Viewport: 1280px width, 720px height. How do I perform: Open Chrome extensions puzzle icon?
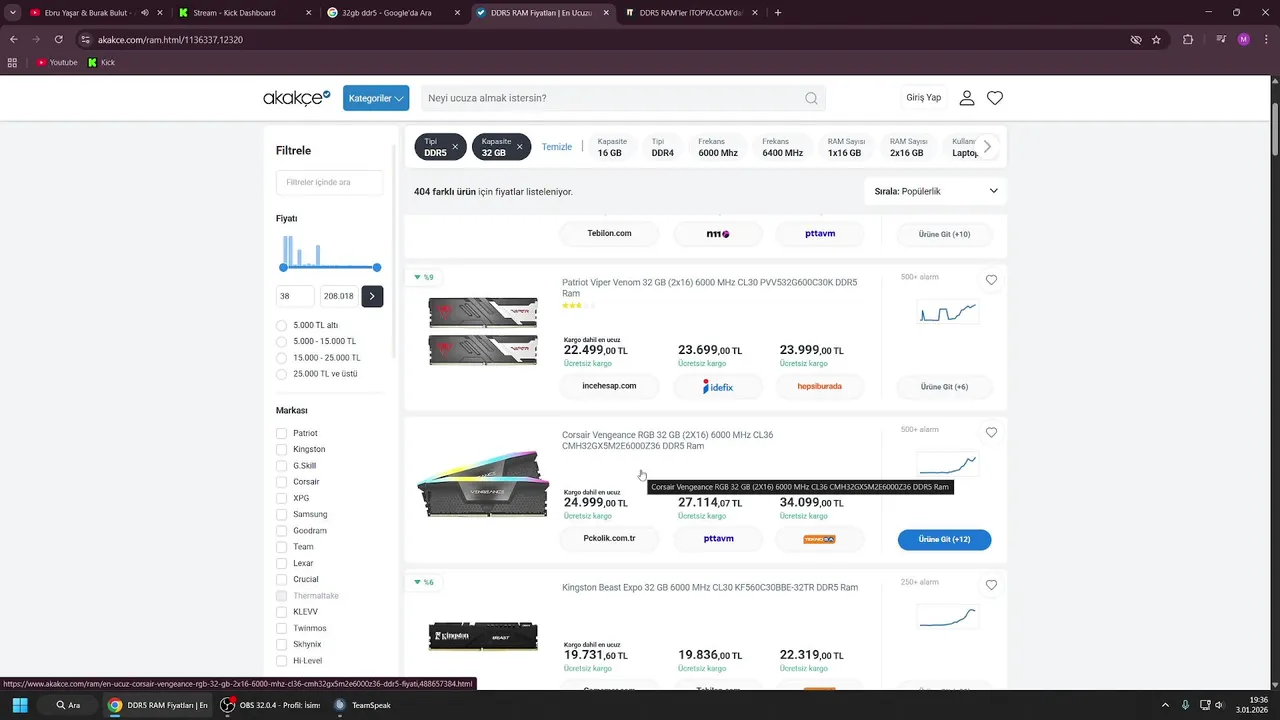pos(1188,39)
